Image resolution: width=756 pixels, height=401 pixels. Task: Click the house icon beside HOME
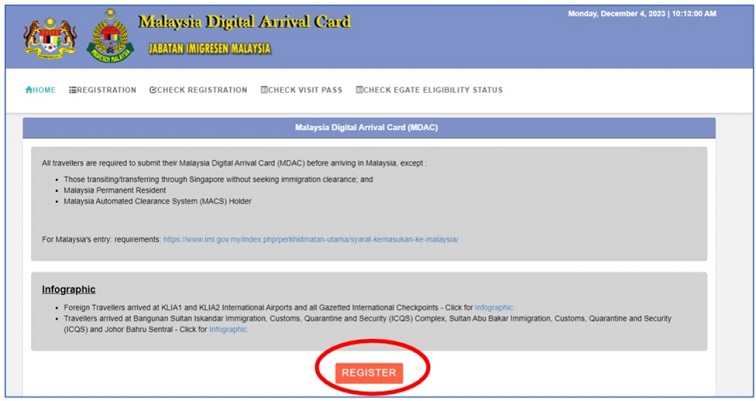tap(28, 90)
